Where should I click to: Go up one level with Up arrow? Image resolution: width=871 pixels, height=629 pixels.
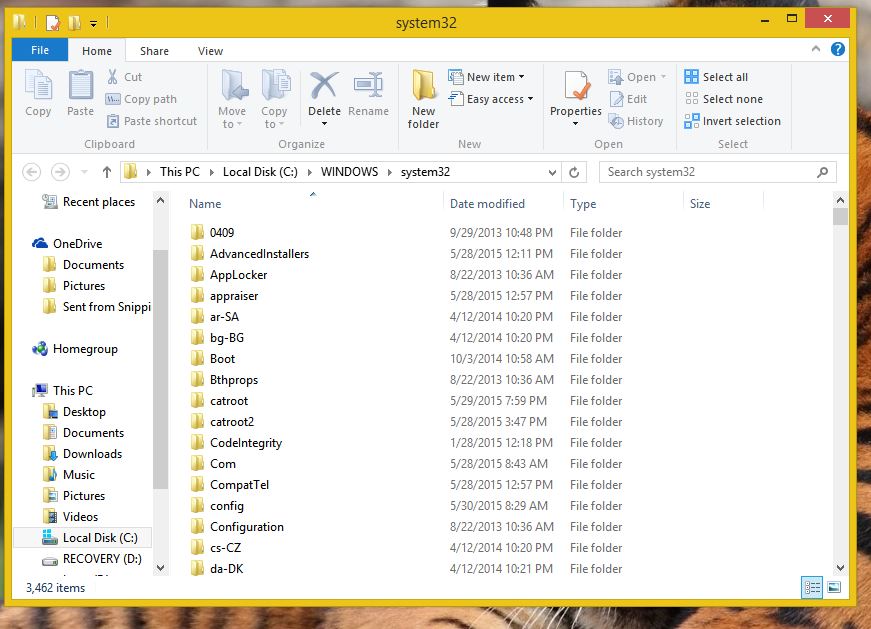(x=107, y=172)
